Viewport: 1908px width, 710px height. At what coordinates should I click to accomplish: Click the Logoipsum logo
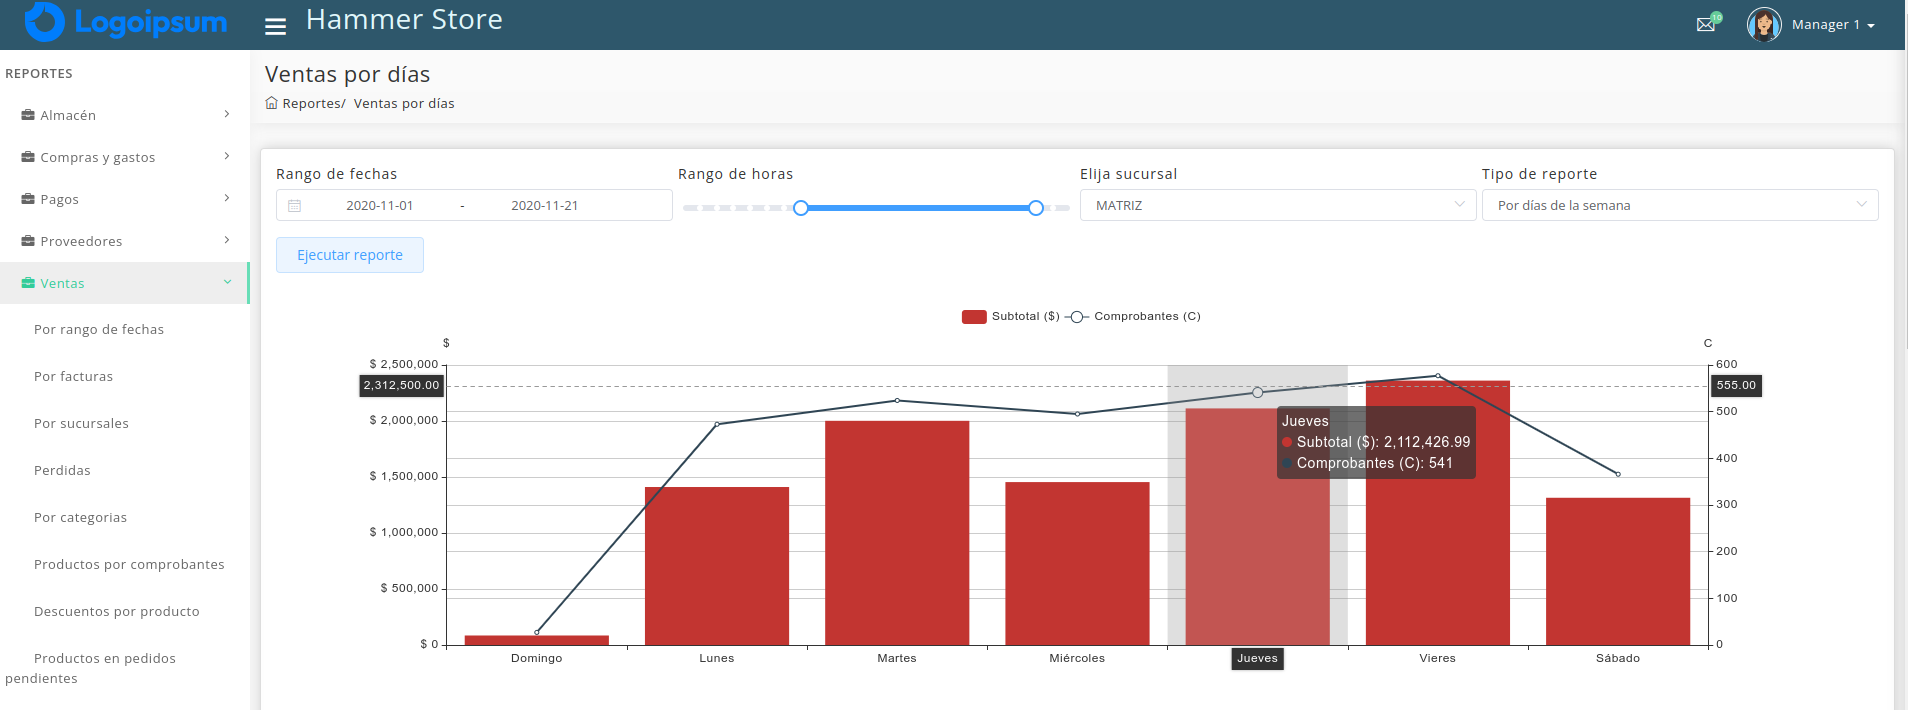coord(126,22)
